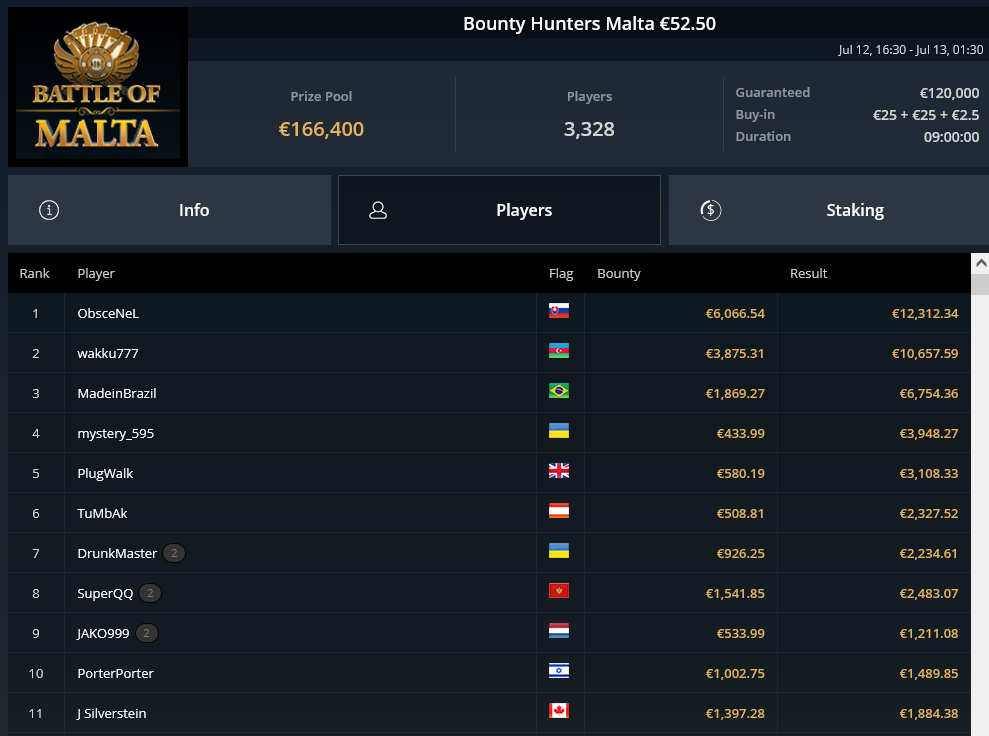Select player mystery_595 row
Screen dimensions: 989x736
pos(489,433)
